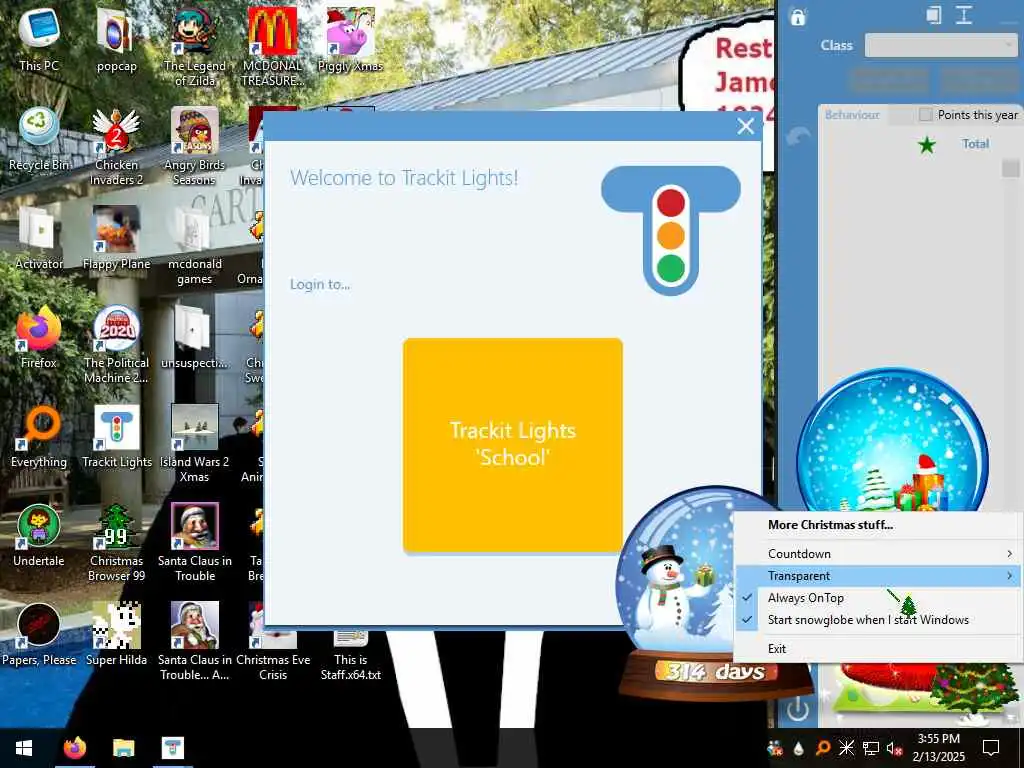The width and height of the screenshot is (1024, 768).
Task: Click the green star column header
Action: [927, 144]
